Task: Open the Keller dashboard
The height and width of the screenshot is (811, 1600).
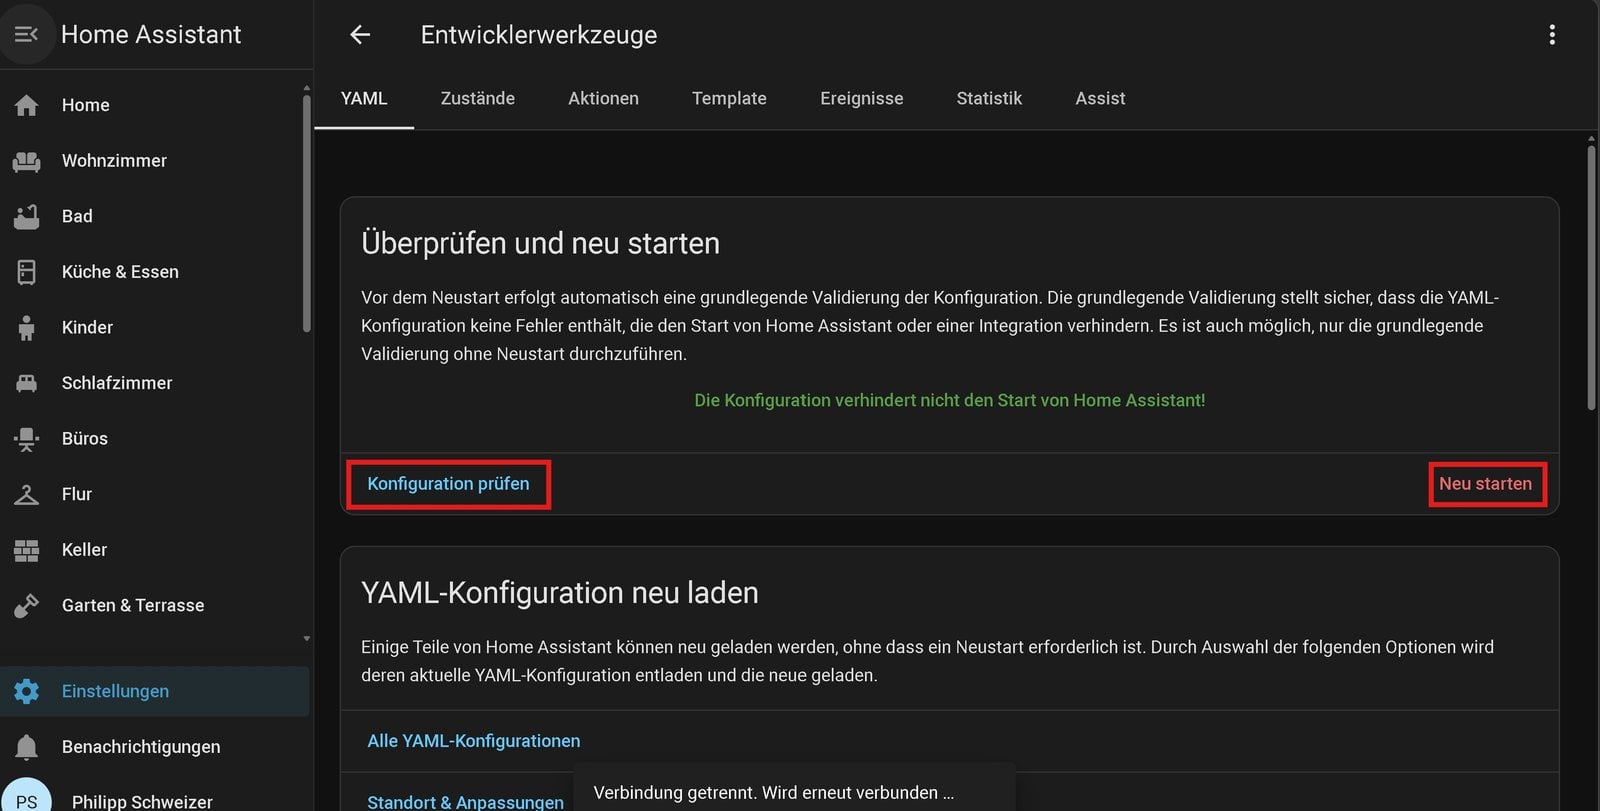Action: pos(154,550)
